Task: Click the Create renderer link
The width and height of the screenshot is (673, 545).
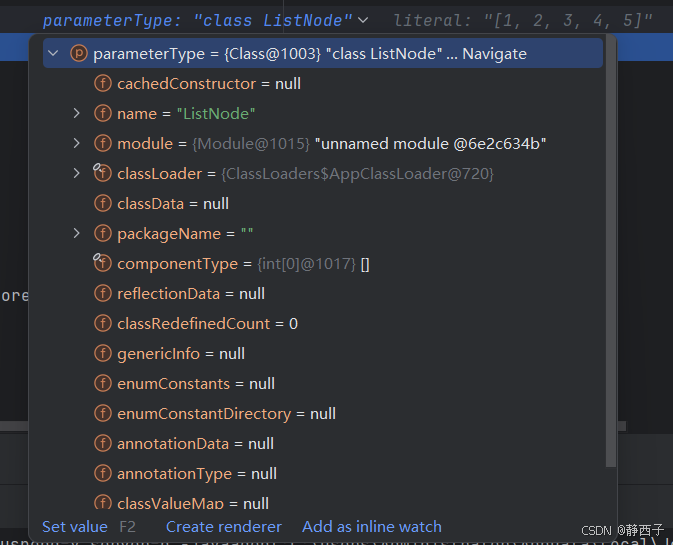Action: coord(224,527)
